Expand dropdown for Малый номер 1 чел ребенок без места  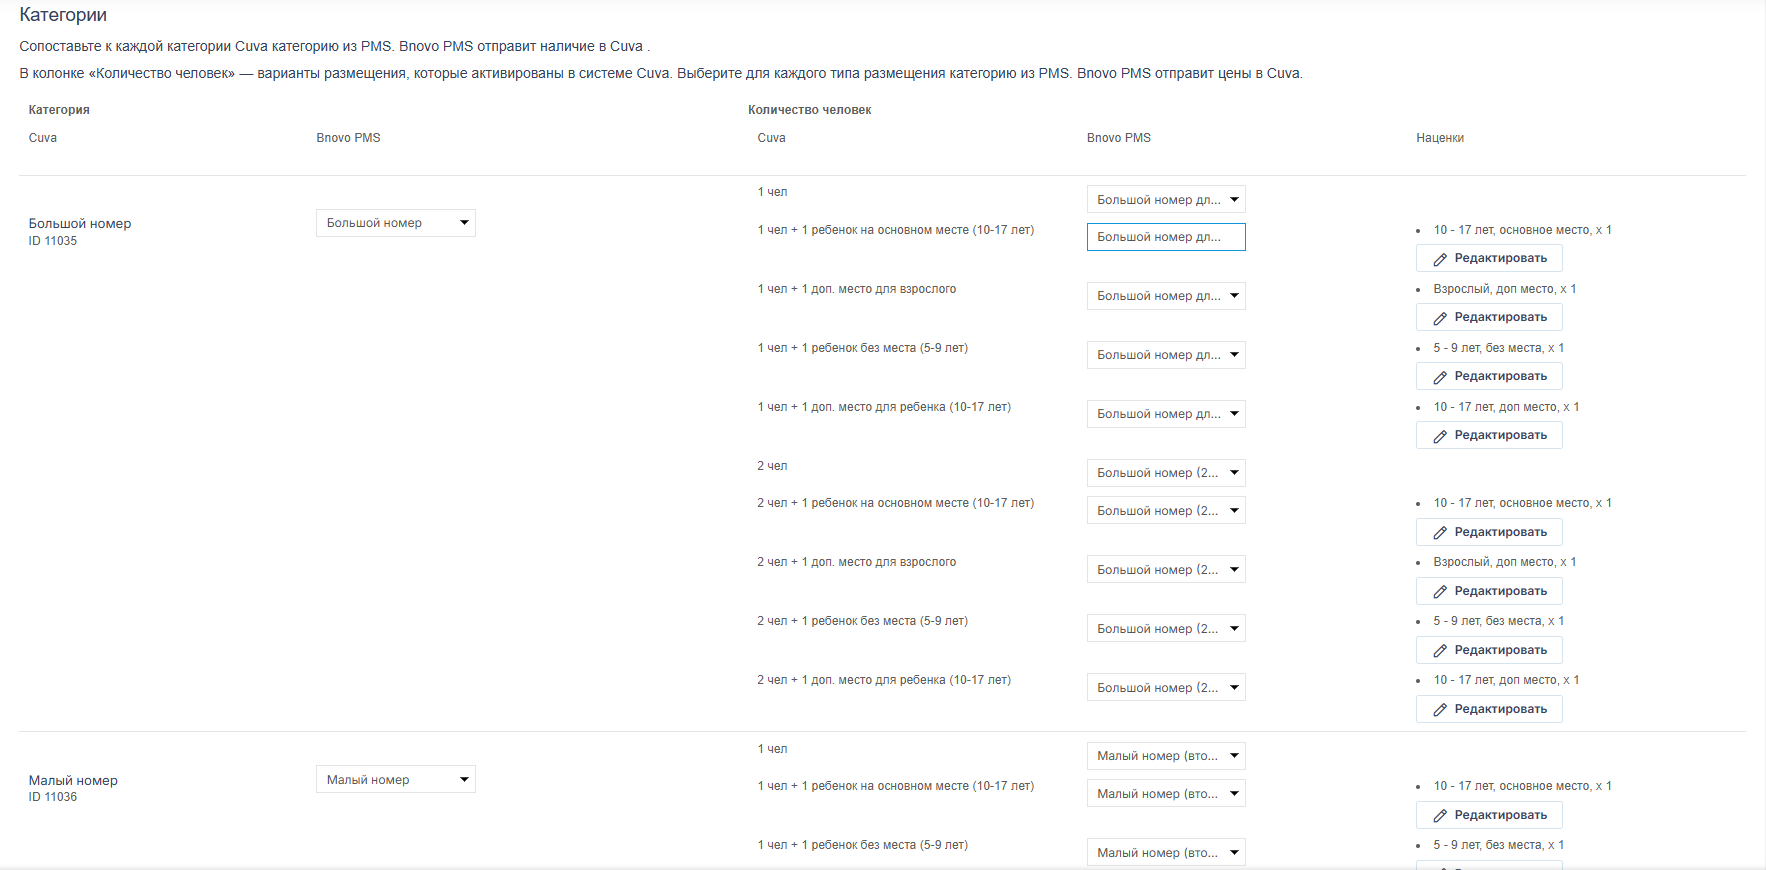coord(1166,853)
